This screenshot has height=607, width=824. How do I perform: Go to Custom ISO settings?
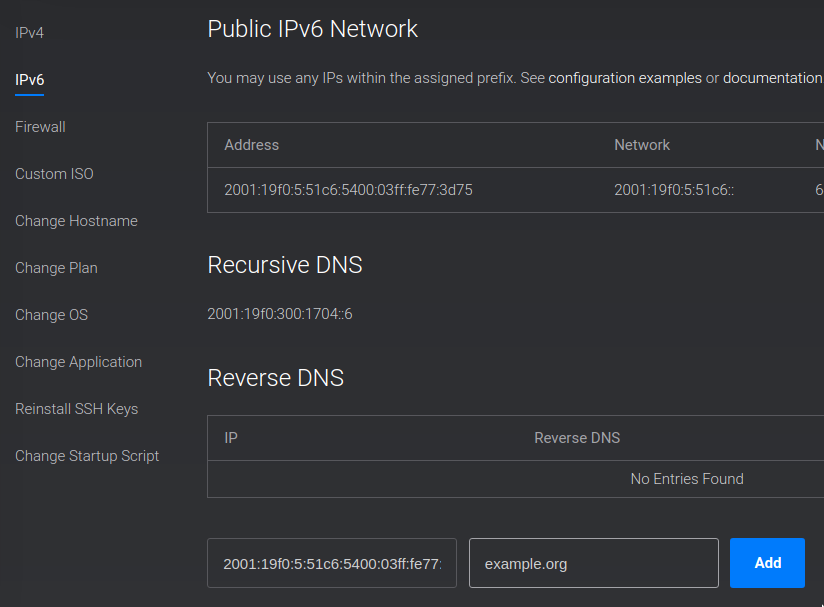pyautogui.click(x=54, y=174)
